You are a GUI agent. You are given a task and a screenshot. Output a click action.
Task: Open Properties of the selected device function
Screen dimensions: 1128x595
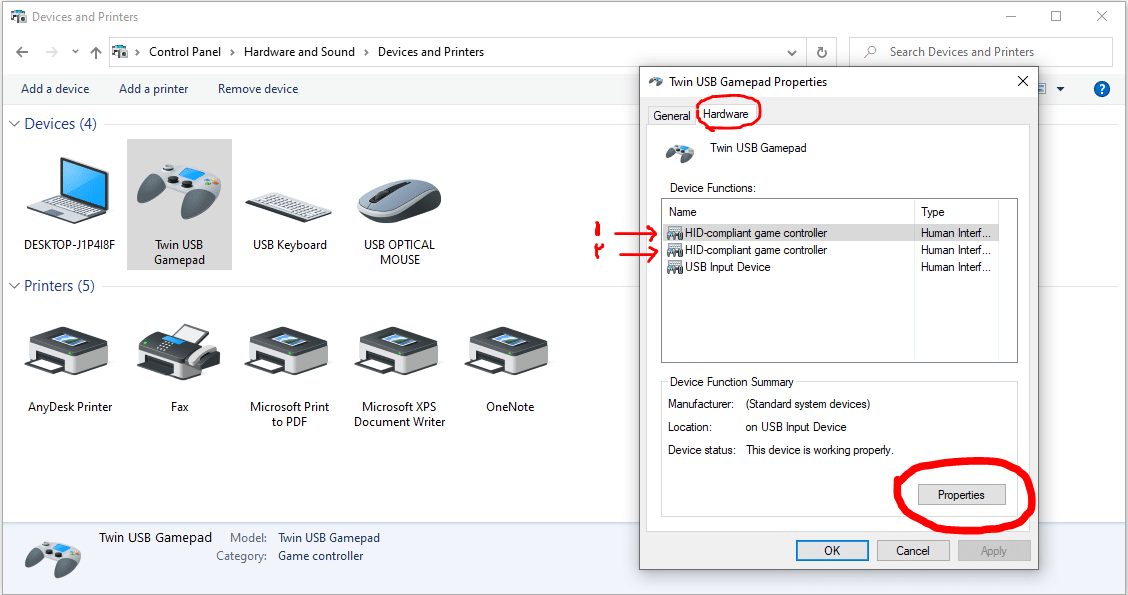coord(961,495)
